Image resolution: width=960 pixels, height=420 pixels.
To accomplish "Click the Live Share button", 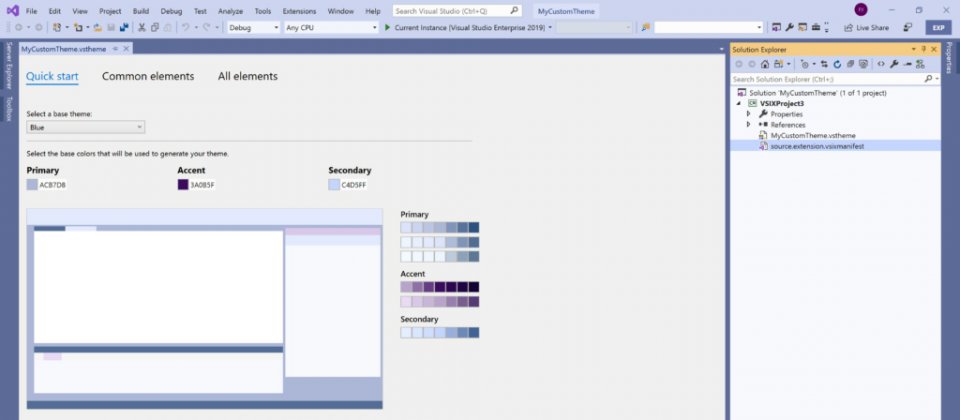I will [x=866, y=28].
